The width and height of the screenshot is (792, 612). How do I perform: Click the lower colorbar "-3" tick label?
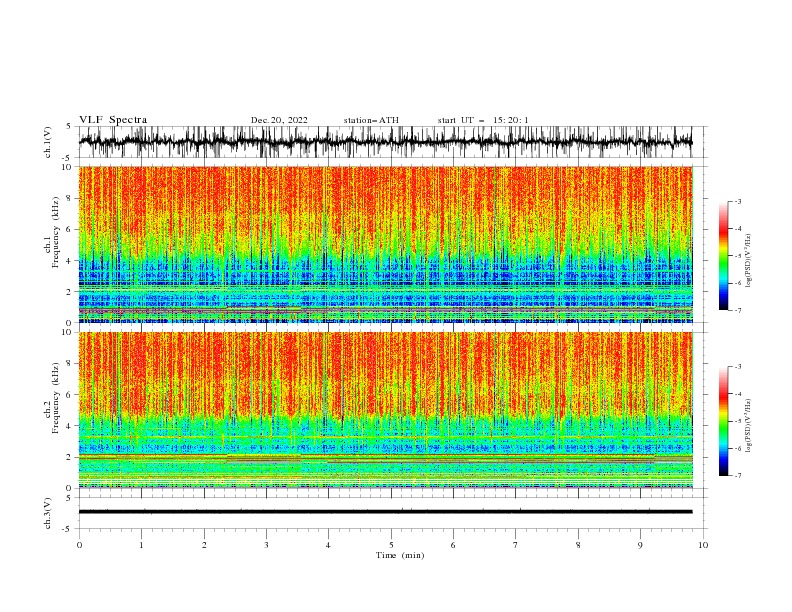(x=738, y=367)
